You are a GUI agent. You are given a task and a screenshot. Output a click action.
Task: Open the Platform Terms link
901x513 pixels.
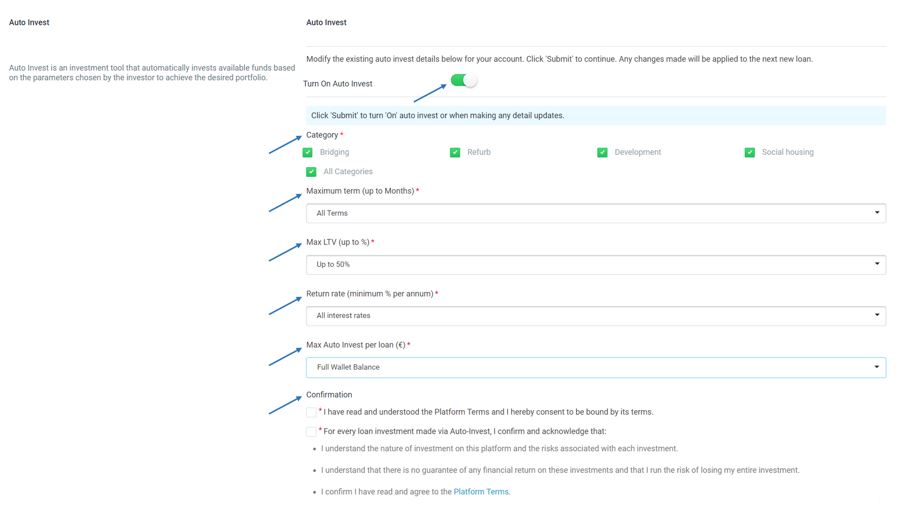(481, 492)
